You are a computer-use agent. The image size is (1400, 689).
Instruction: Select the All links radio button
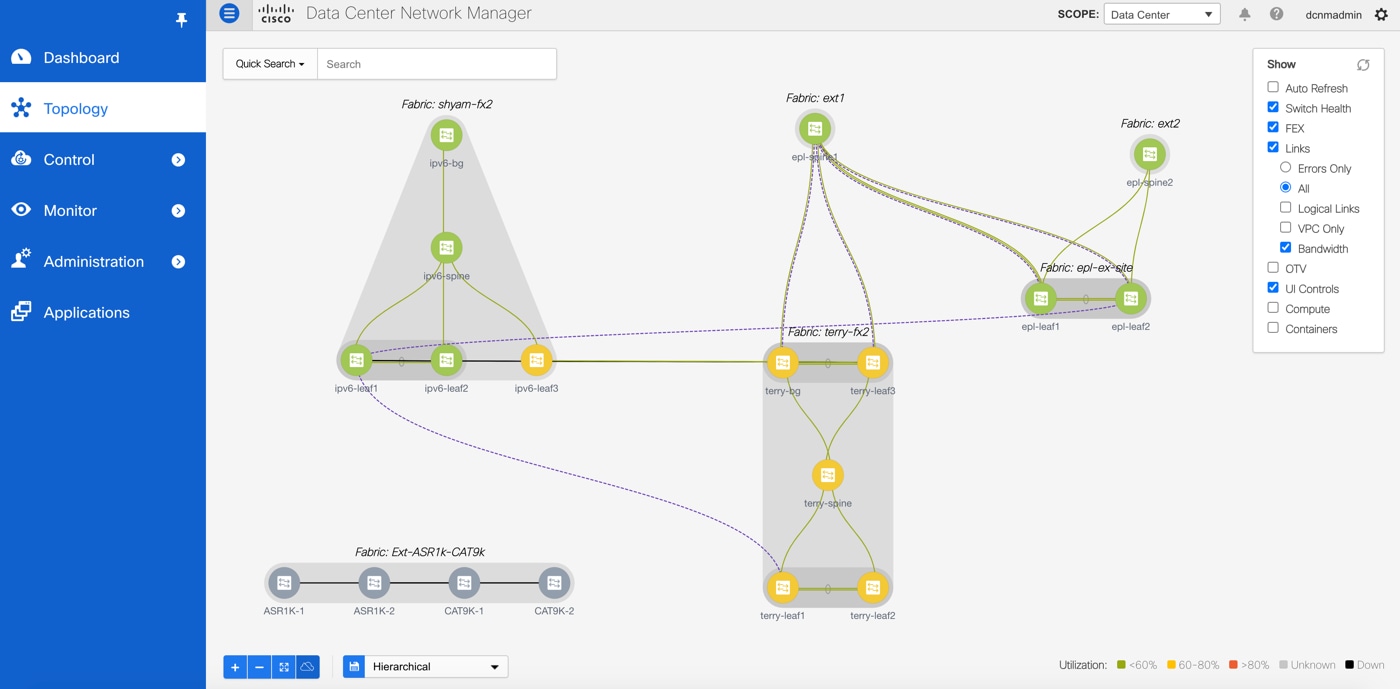pyautogui.click(x=1286, y=187)
